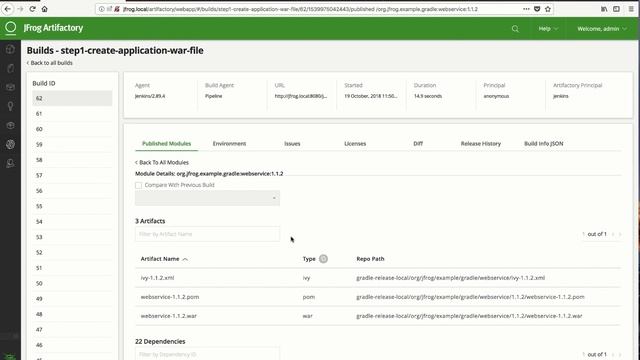
Task: Select build ID 59
Action: [72, 145]
